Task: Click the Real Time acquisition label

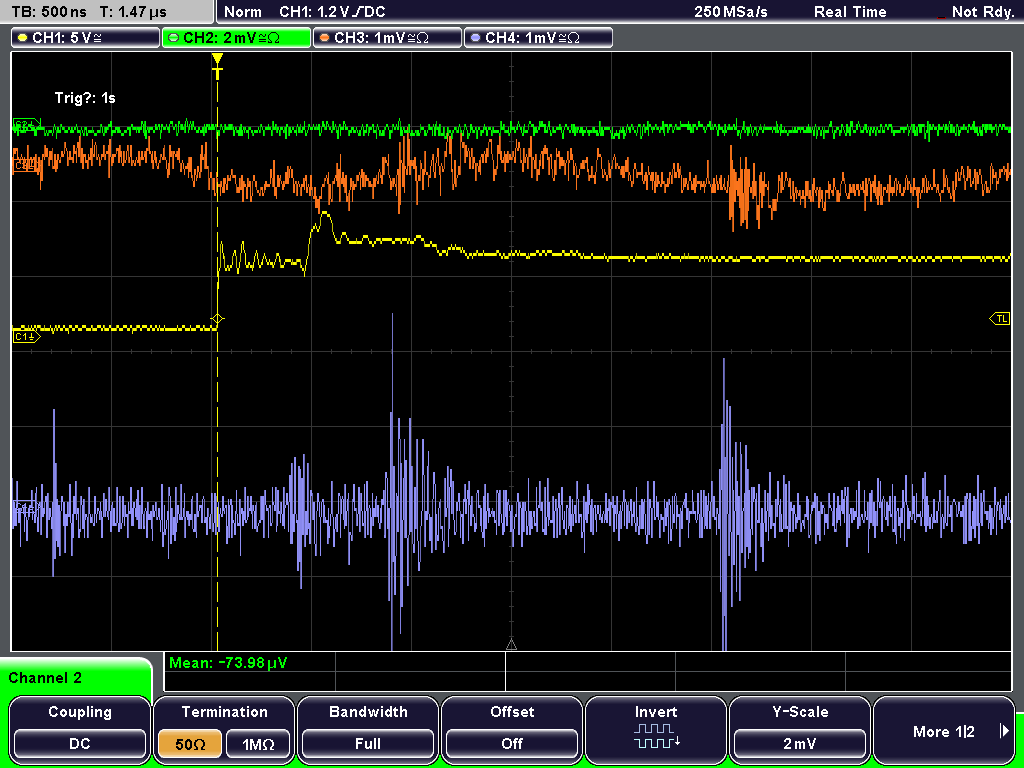Action: pyautogui.click(x=850, y=12)
